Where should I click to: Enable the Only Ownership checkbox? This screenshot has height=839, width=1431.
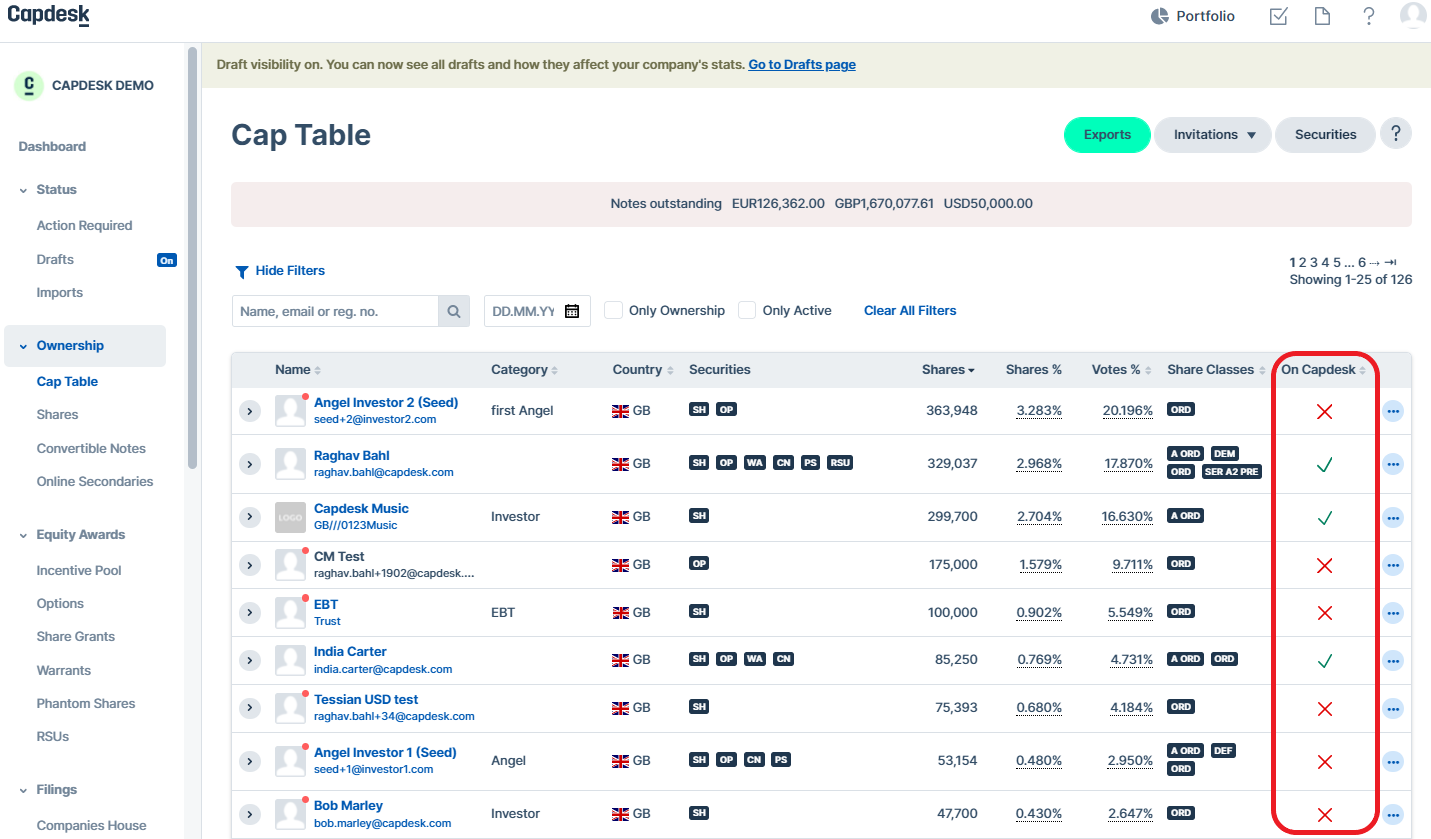tap(613, 310)
